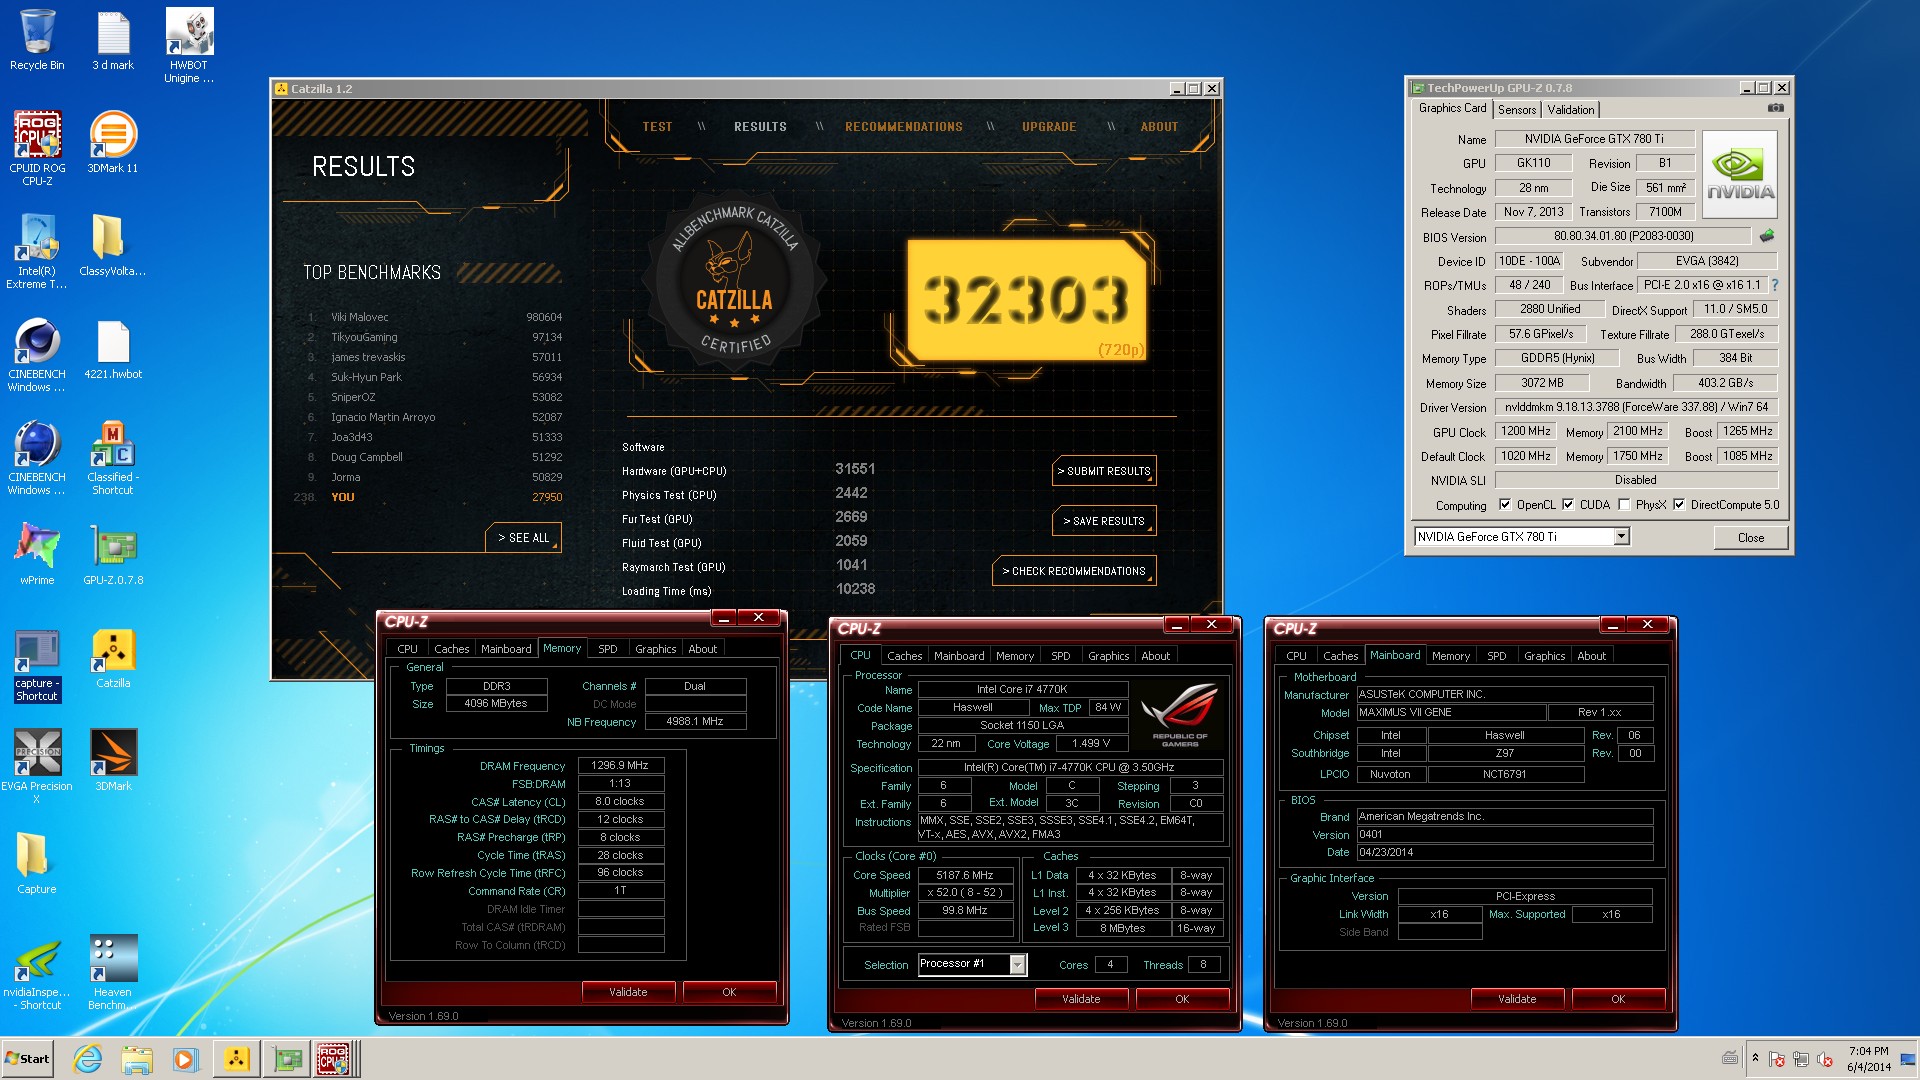This screenshot has height=1080, width=1920.
Task: Click the SAVE RESULTS button
Action: 1104,521
